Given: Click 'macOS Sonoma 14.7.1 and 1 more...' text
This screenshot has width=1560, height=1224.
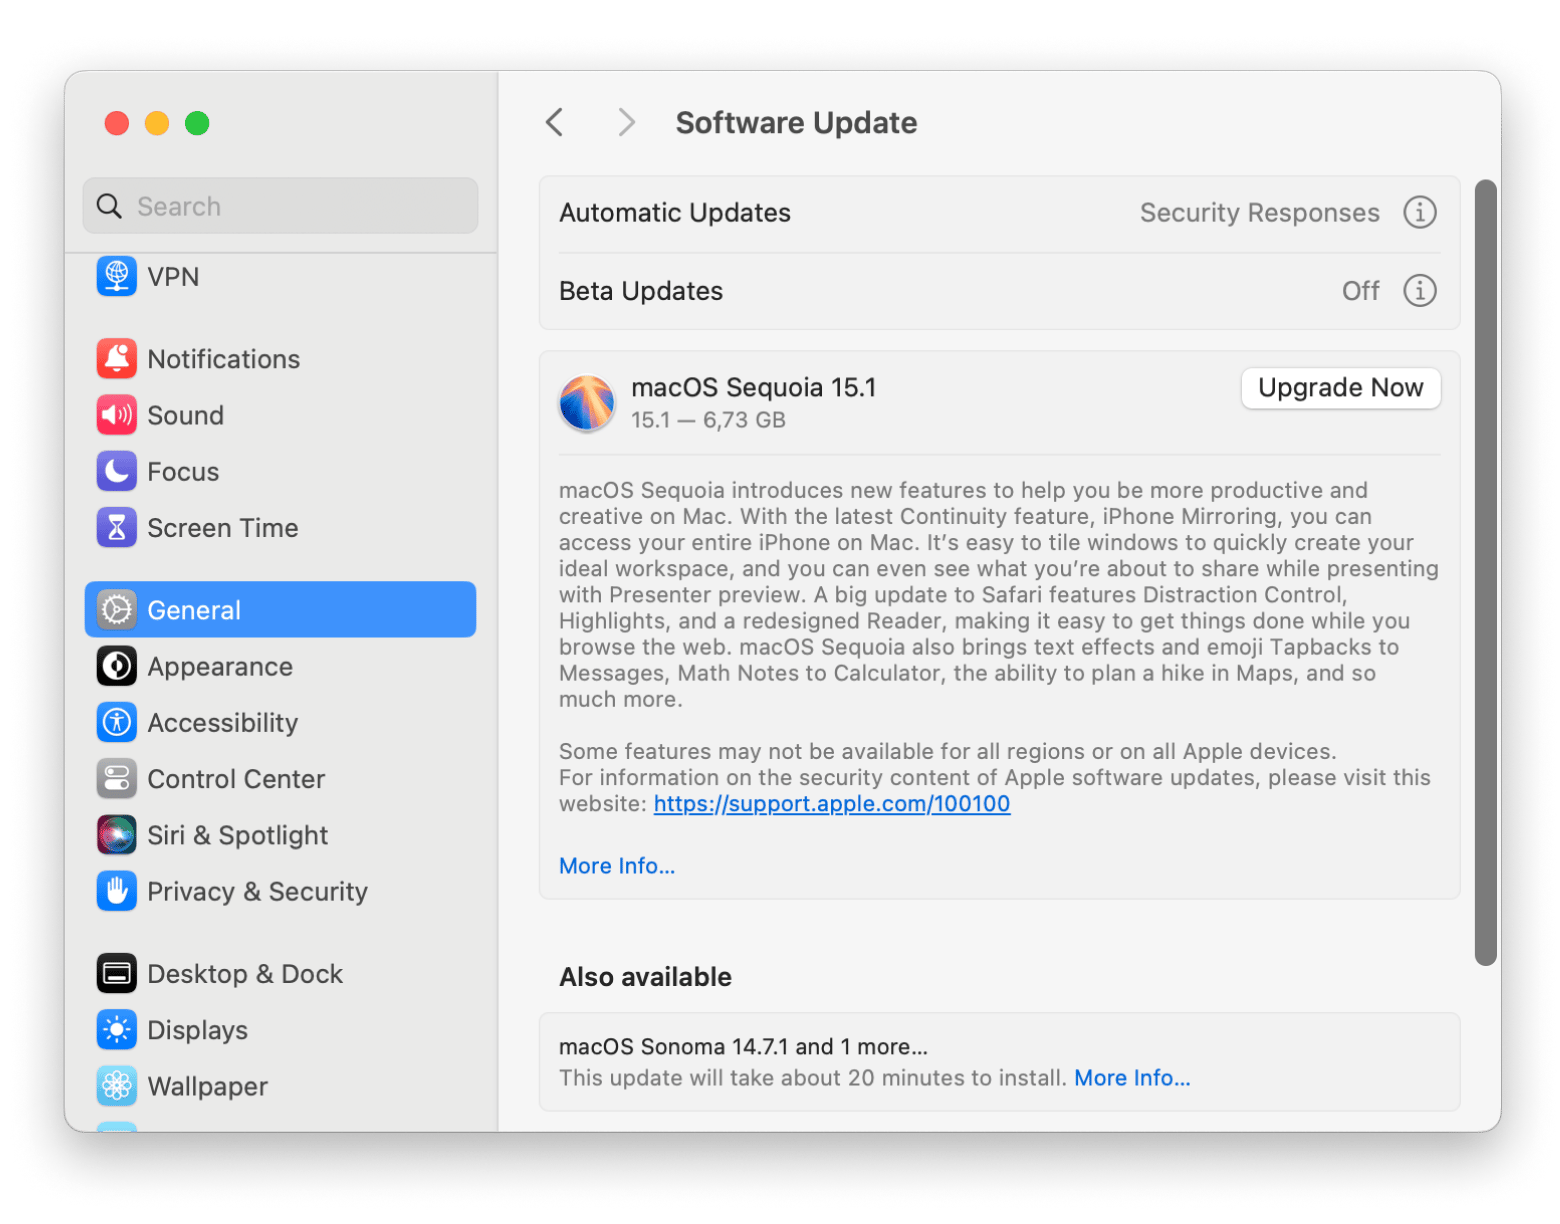Looking at the screenshot, I should [x=743, y=1047].
